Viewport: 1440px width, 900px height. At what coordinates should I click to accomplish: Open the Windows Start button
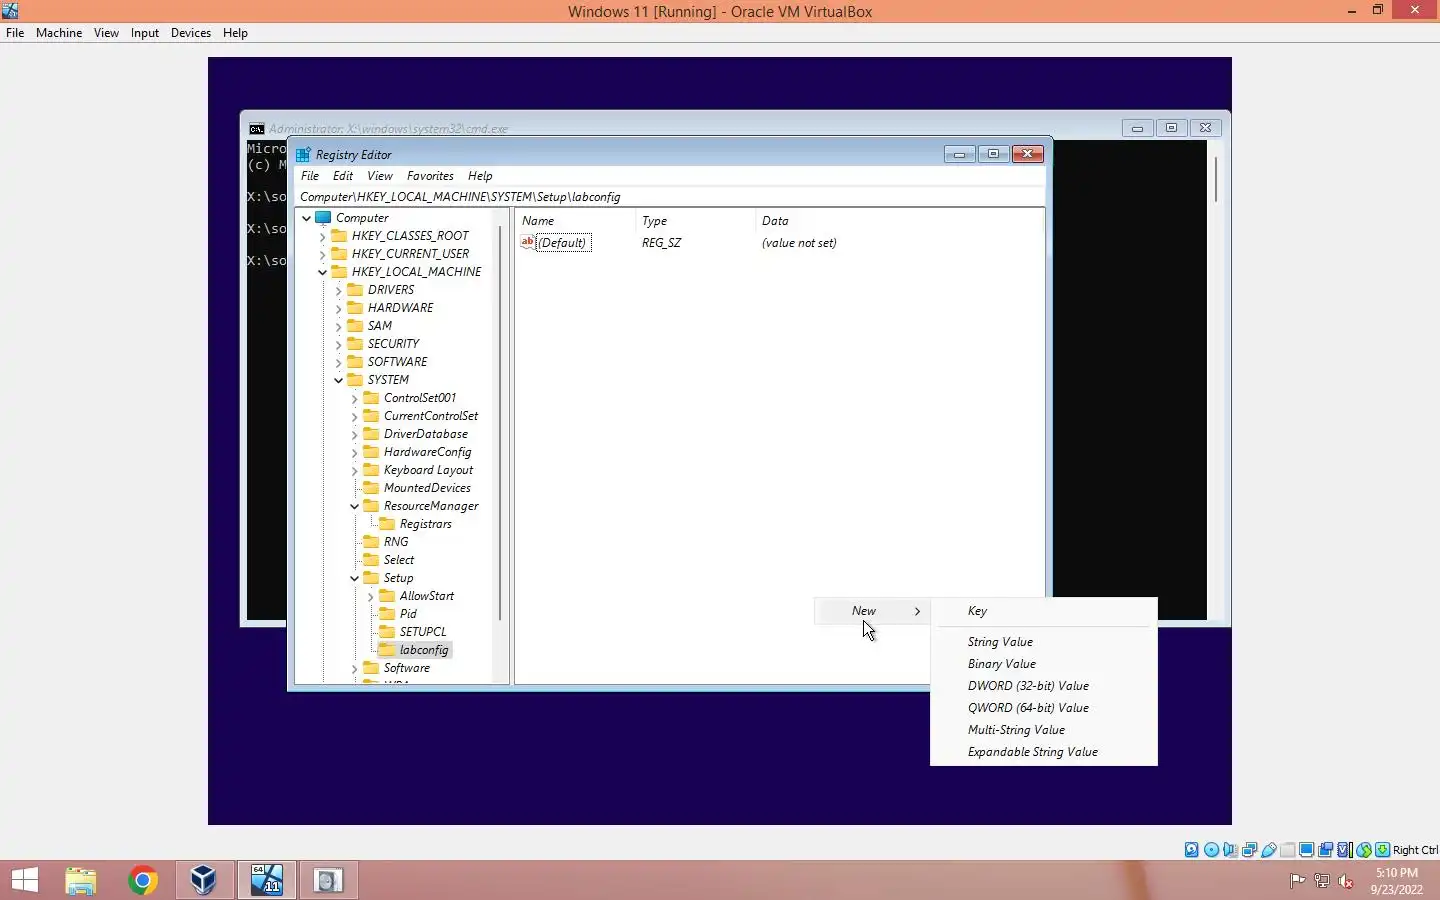[25, 880]
